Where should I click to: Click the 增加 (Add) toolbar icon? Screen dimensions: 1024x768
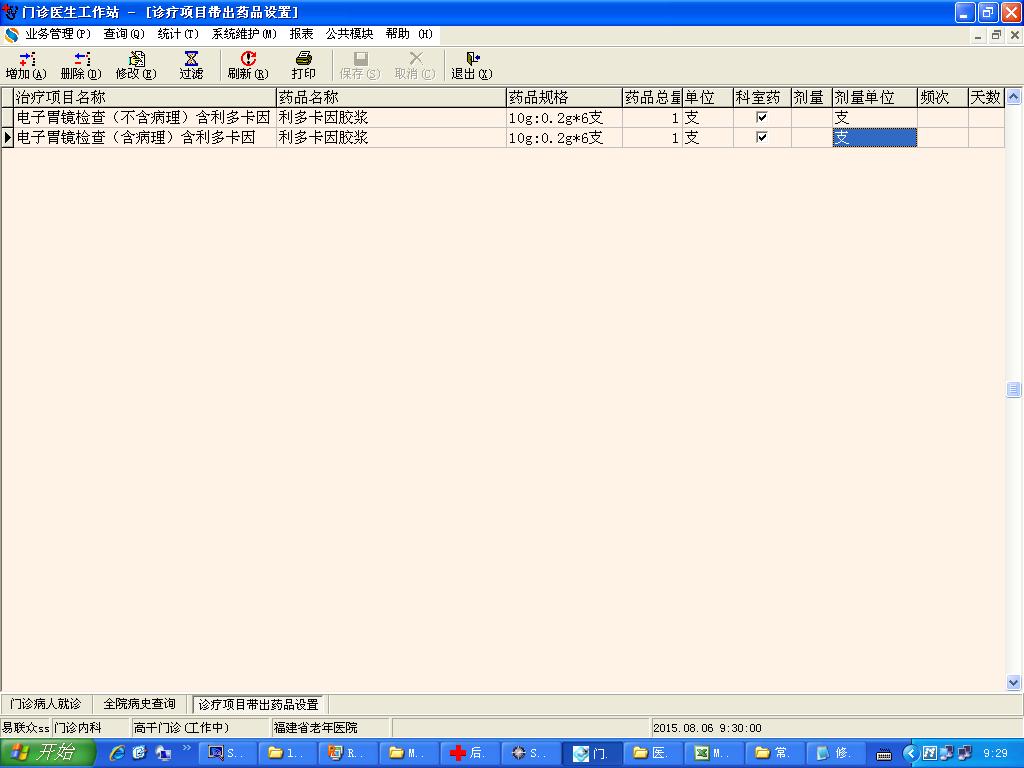pos(26,65)
